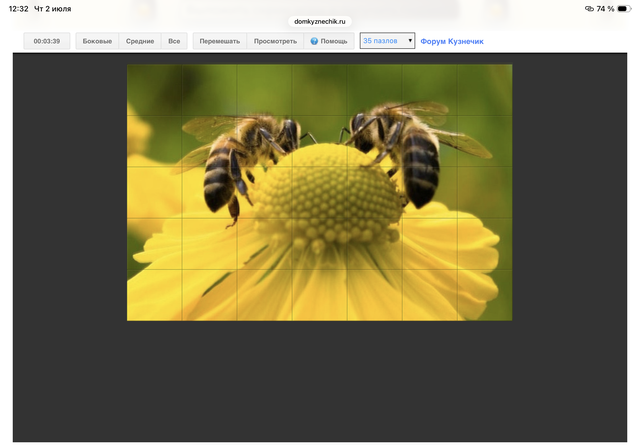Screen dimensions: 640x445
Task: Show Все puzzle pieces
Action: tap(174, 41)
